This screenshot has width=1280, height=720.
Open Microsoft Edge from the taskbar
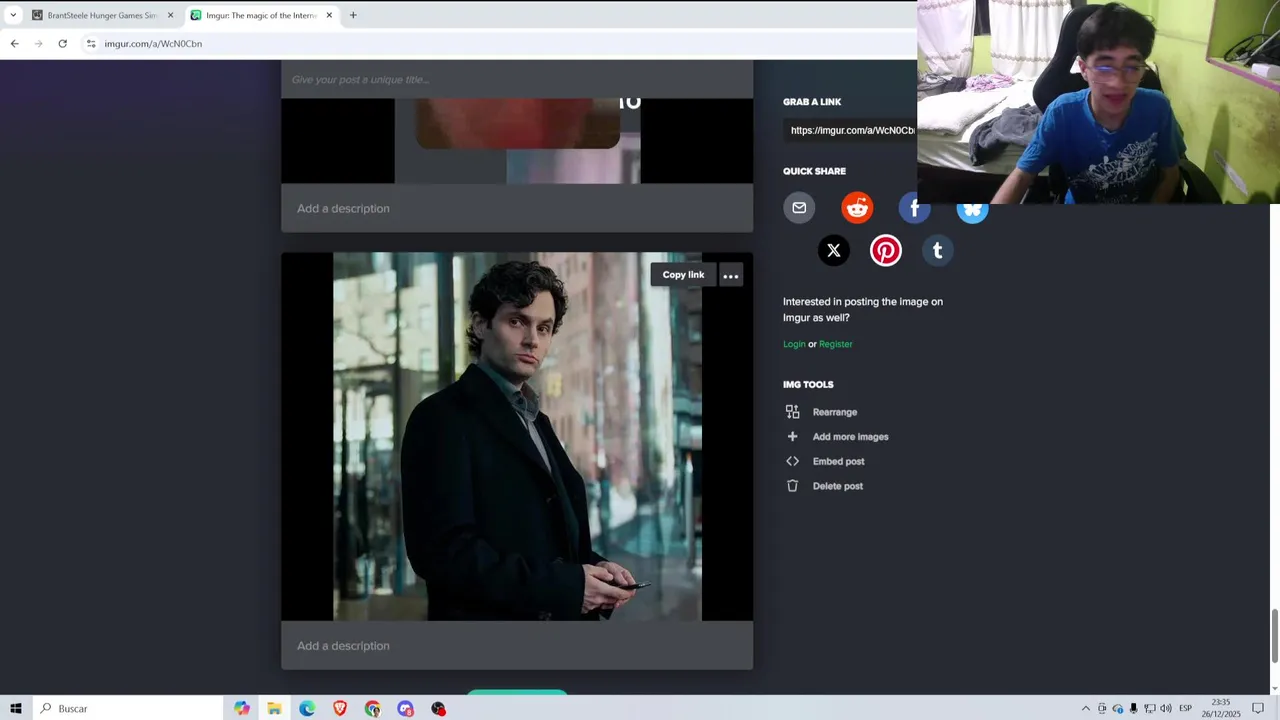307,708
